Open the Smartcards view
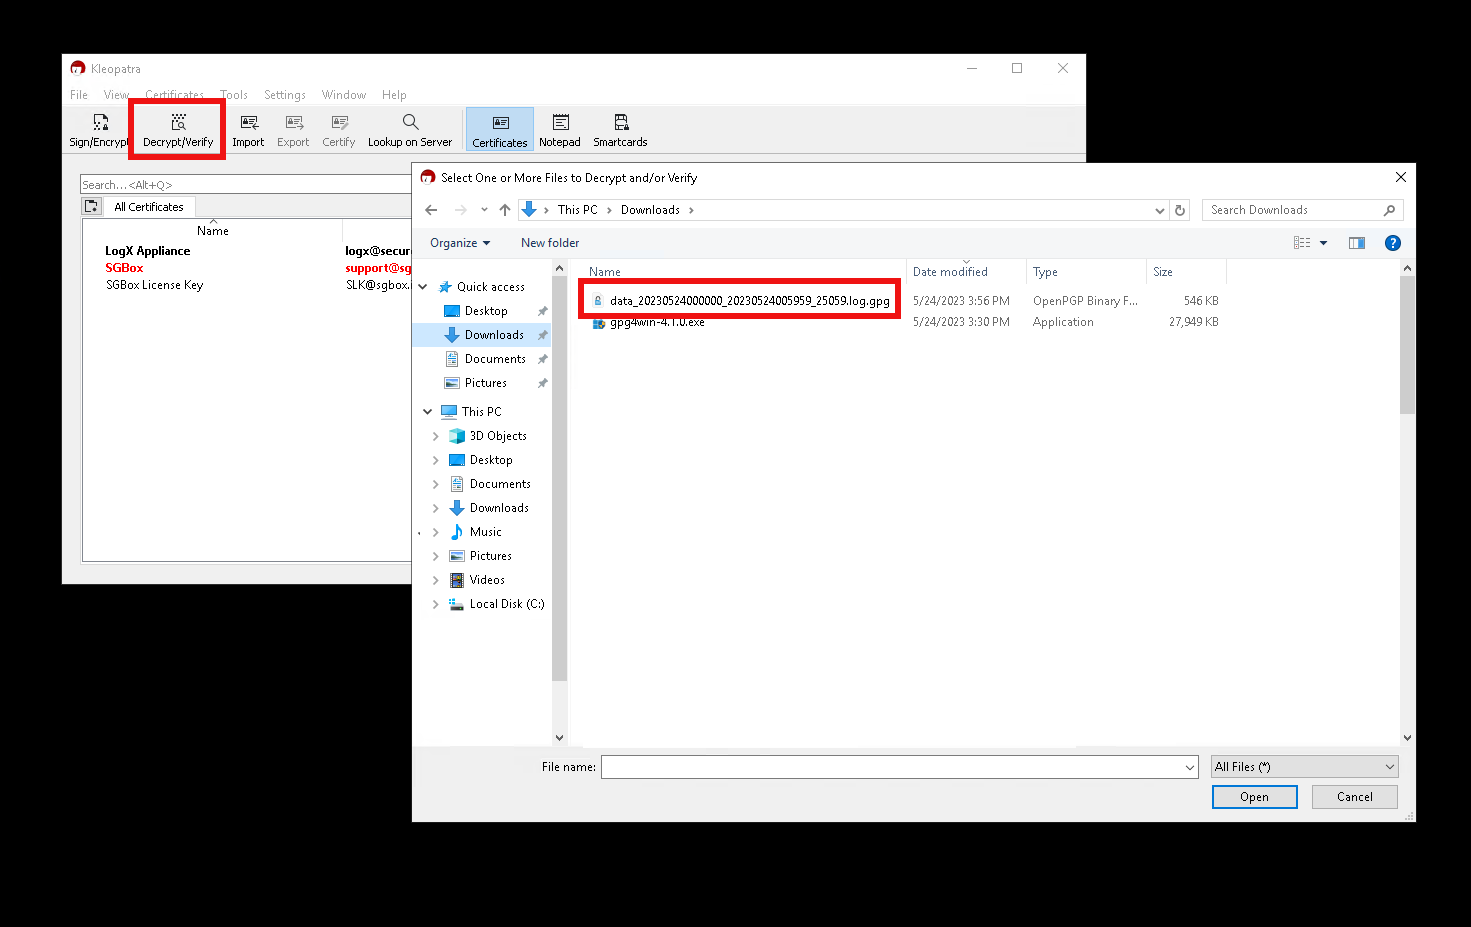 click(620, 128)
